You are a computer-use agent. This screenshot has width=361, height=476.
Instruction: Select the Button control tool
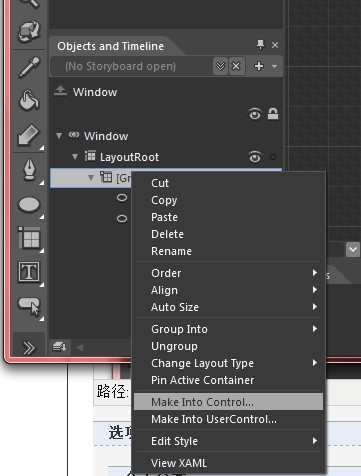(29, 307)
